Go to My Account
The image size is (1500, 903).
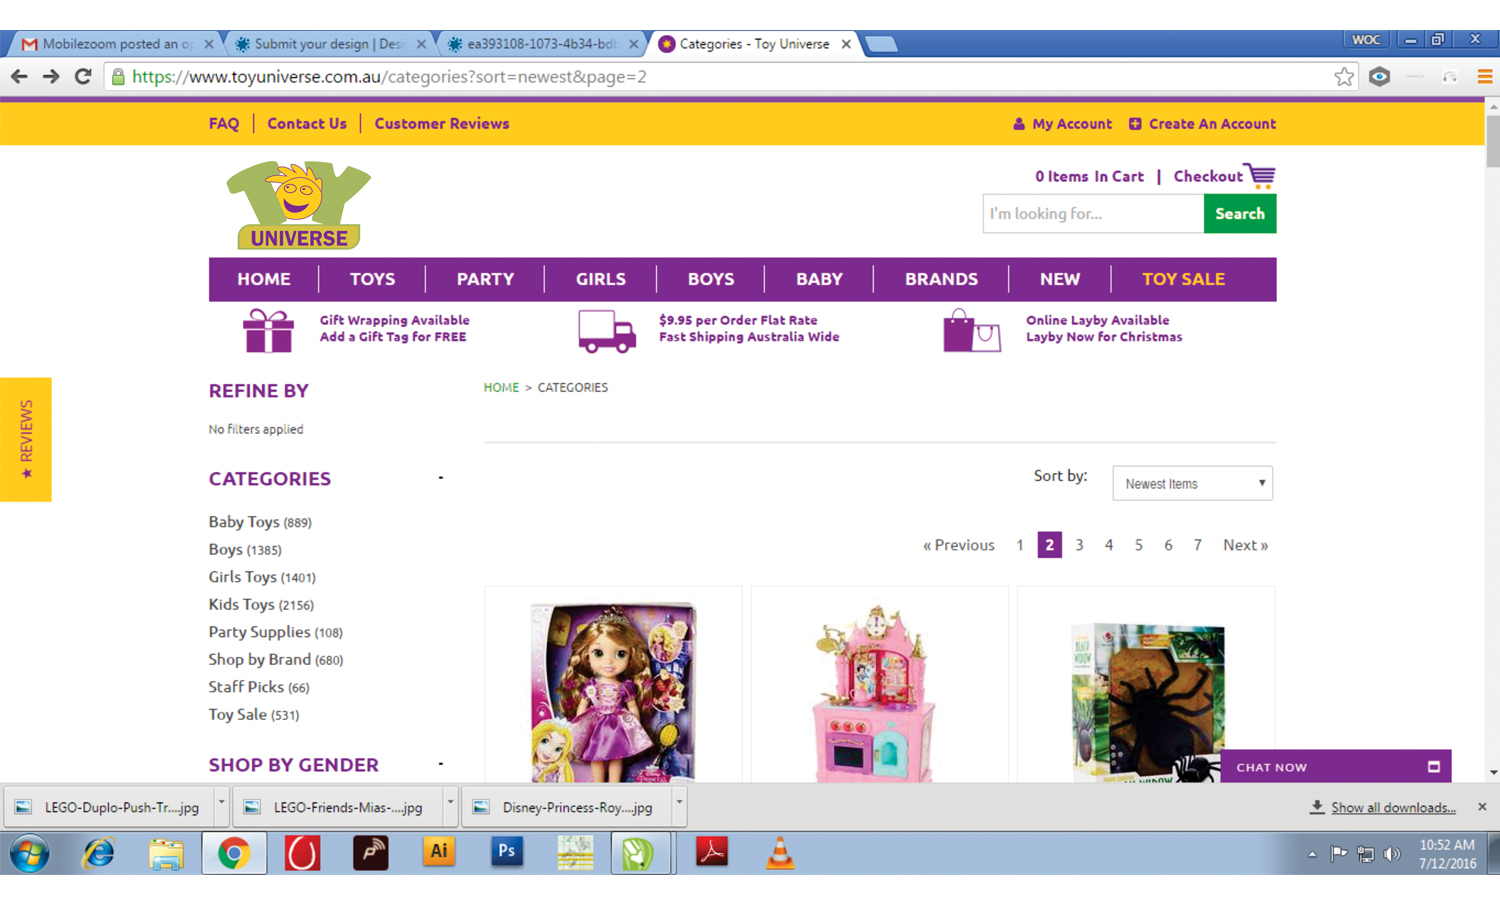pos(1062,124)
